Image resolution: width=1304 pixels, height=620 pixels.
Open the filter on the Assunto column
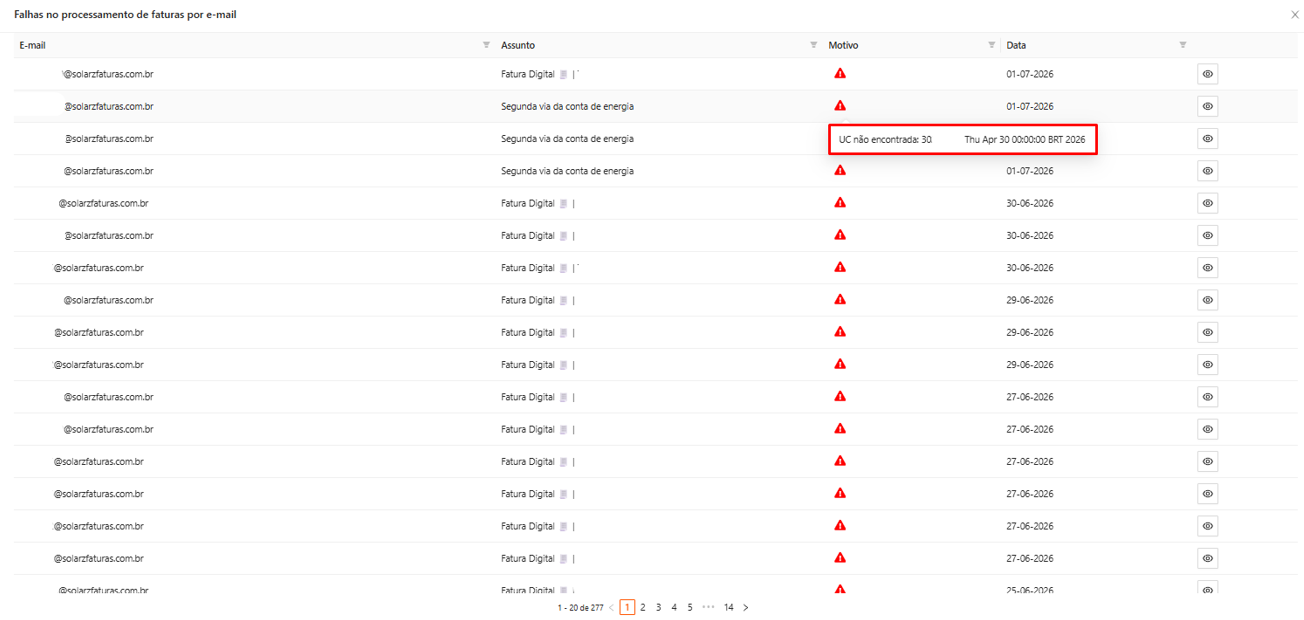[x=813, y=45]
